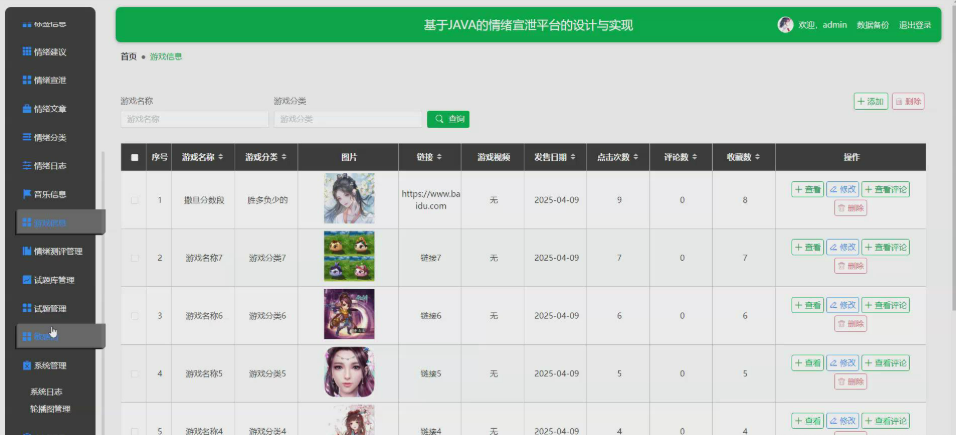Click 数据备份 in the top header
The width and height of the screenshot is (956, 435).
pos(872,25)
